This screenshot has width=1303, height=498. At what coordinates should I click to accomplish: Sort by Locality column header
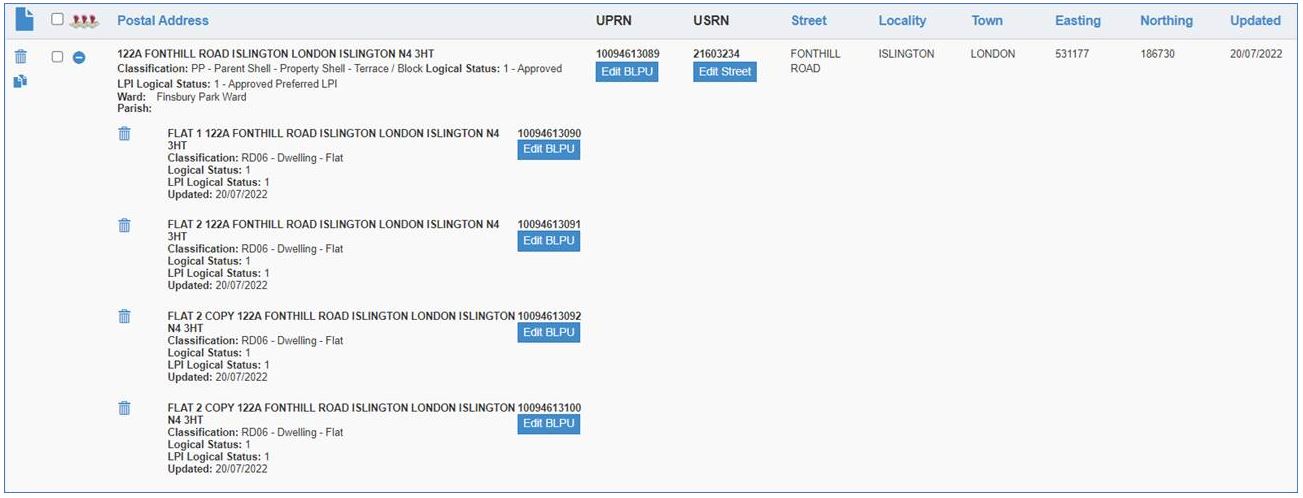tap(902, 20)
